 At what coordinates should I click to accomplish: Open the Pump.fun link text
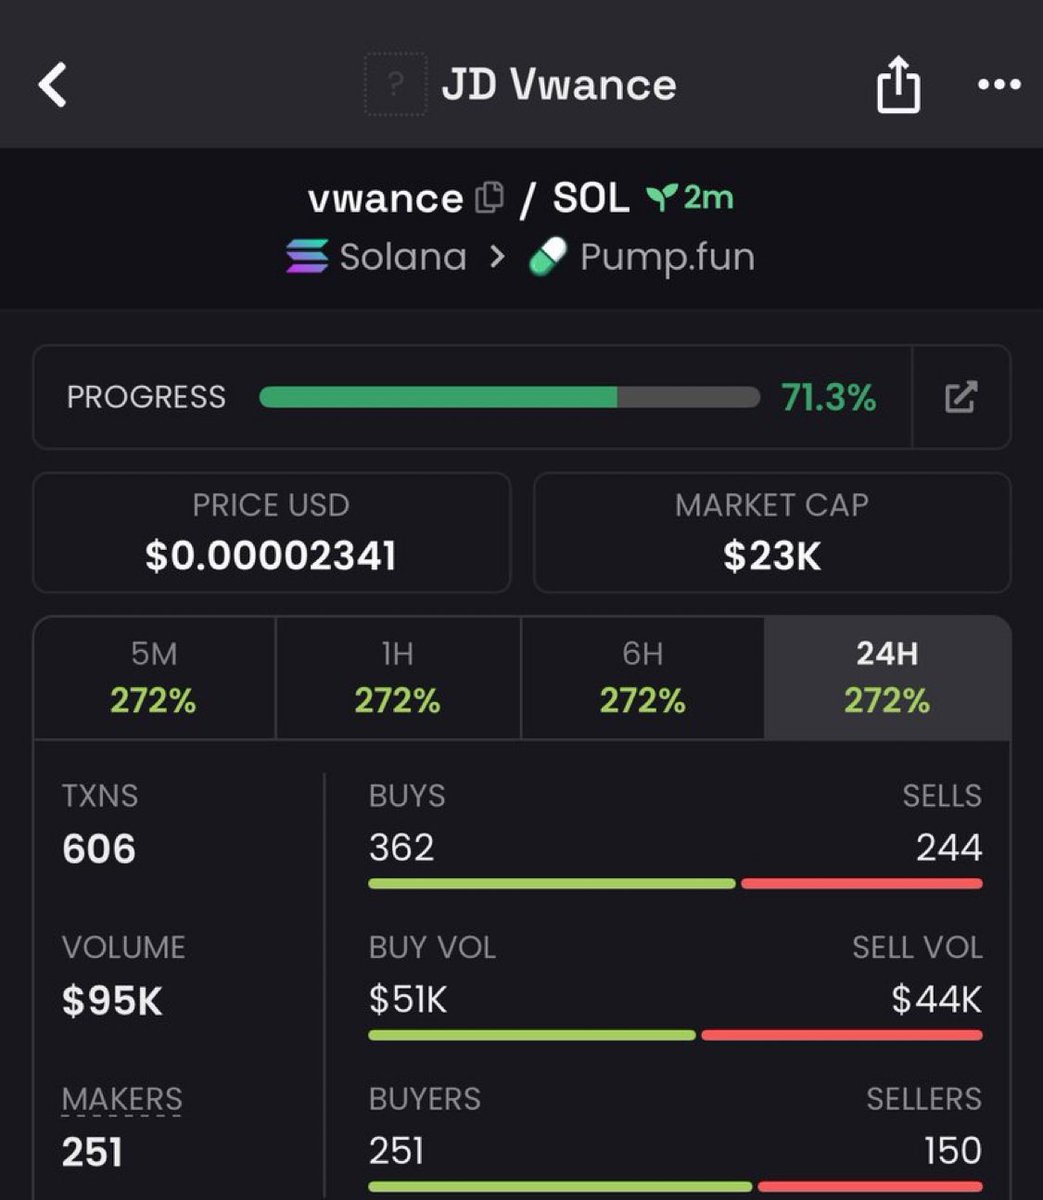pos(667,257)
